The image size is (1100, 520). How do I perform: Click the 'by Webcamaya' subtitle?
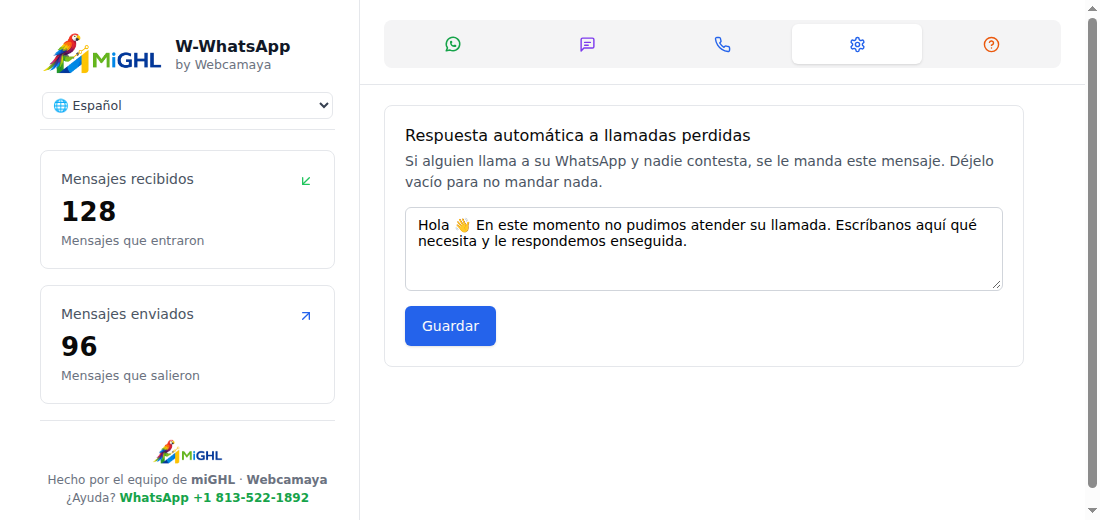pos(223,65)
